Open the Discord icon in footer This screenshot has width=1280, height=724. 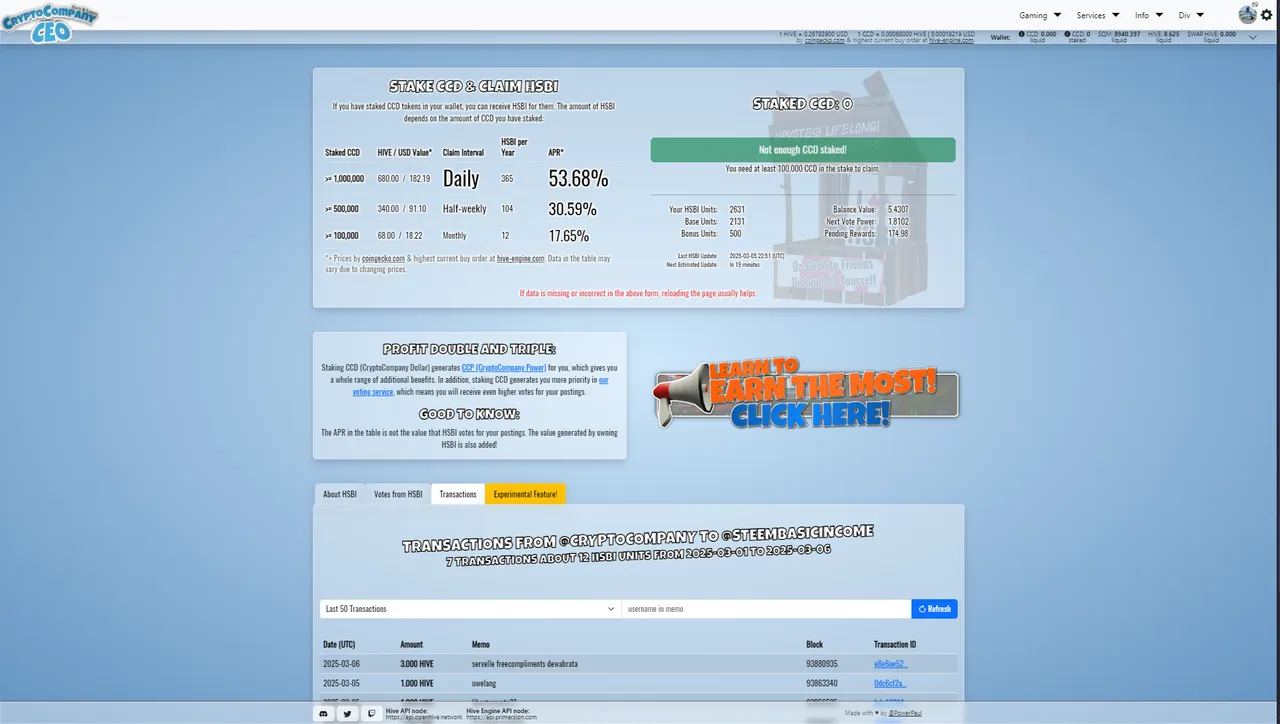point(323,714)
